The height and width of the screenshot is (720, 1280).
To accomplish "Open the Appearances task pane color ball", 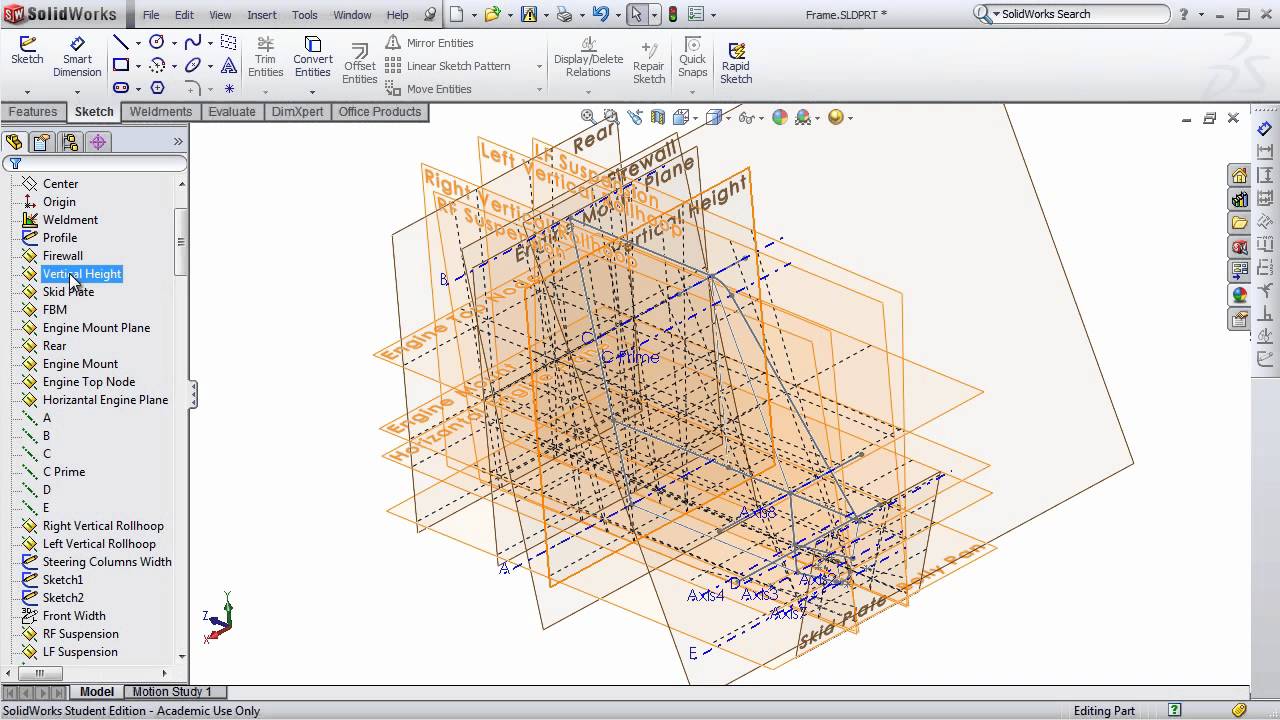I will point(1240,295).
